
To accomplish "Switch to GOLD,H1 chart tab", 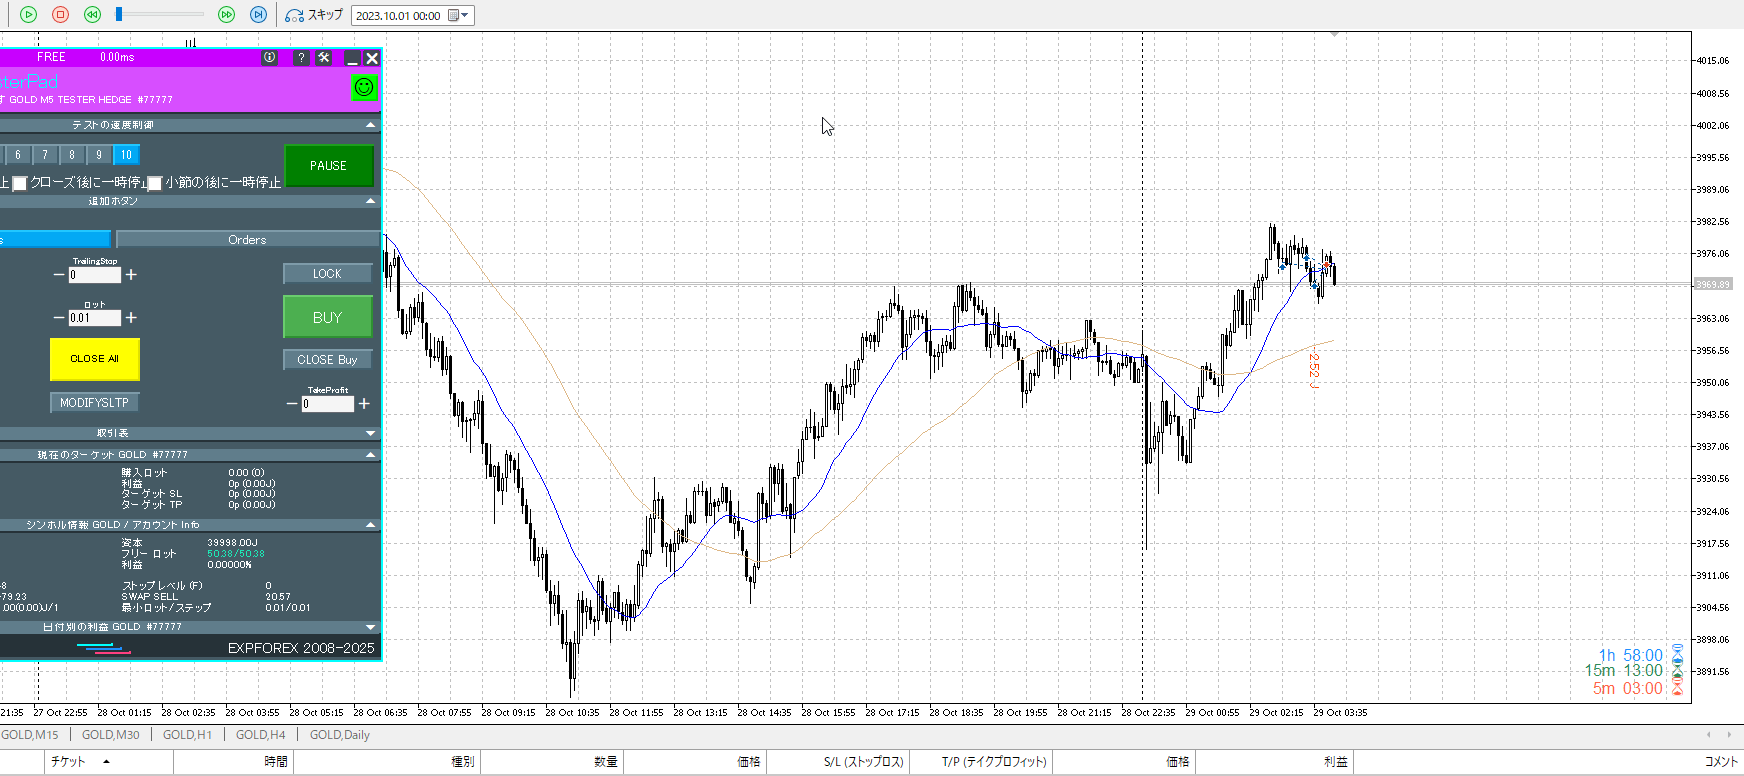I will tap(187, 735).
